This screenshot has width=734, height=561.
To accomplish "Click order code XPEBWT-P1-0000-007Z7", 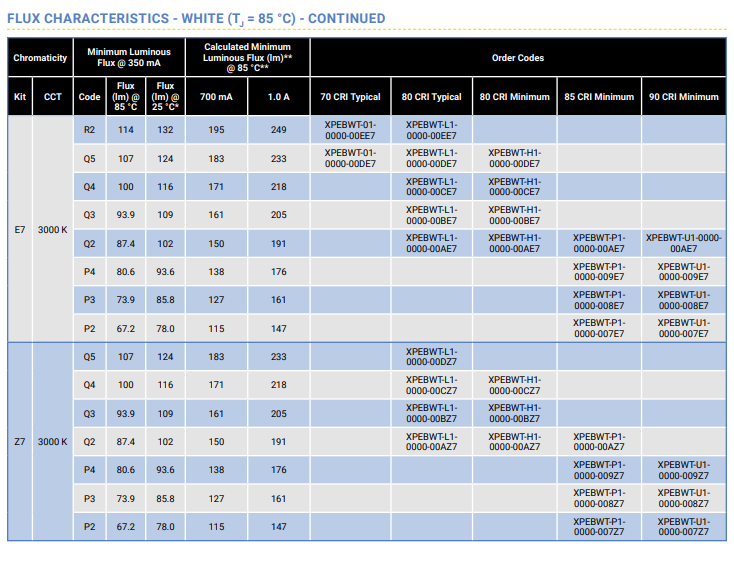I will pos(599,526).
